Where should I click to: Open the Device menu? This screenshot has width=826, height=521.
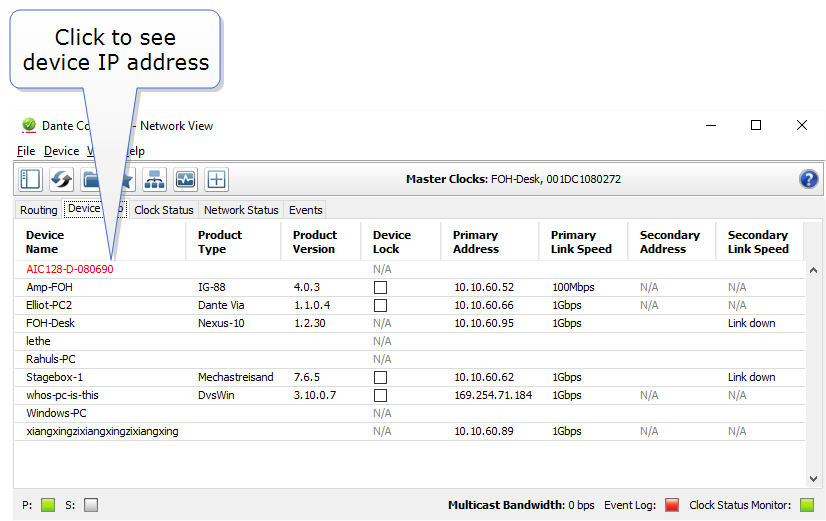coord(61,151)
